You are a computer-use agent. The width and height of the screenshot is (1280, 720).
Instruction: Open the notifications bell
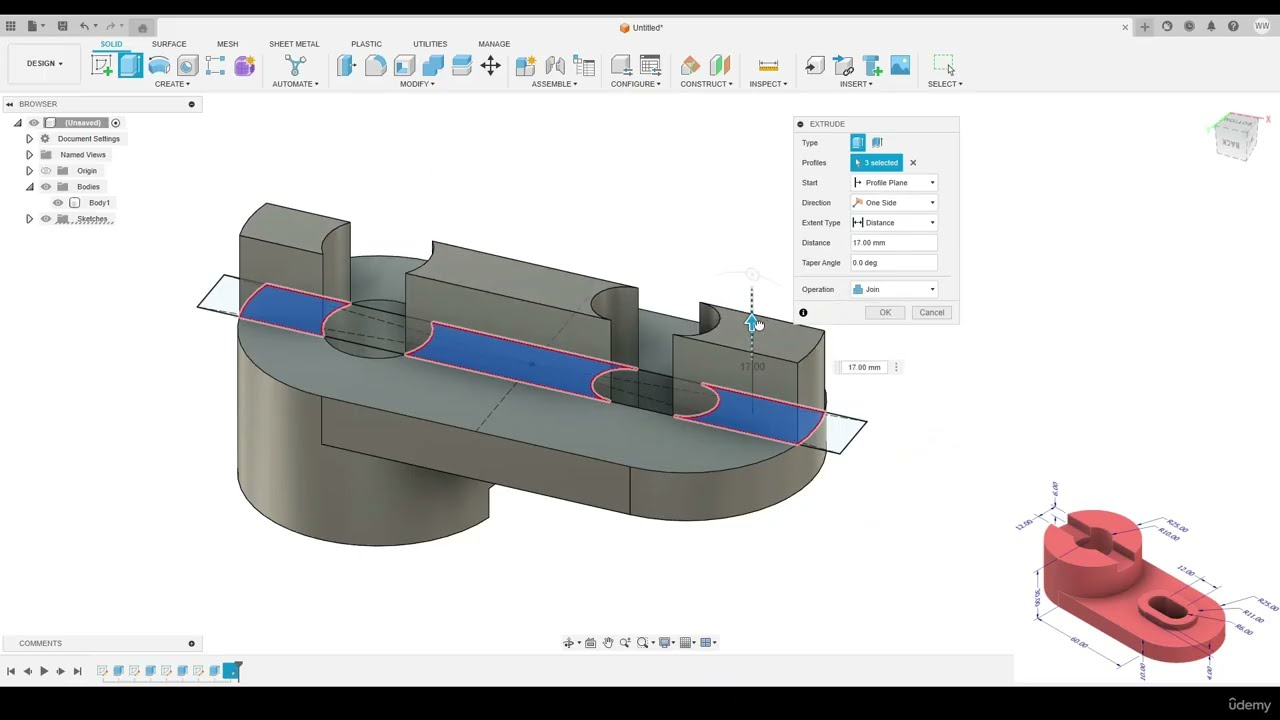point(1211,27)
